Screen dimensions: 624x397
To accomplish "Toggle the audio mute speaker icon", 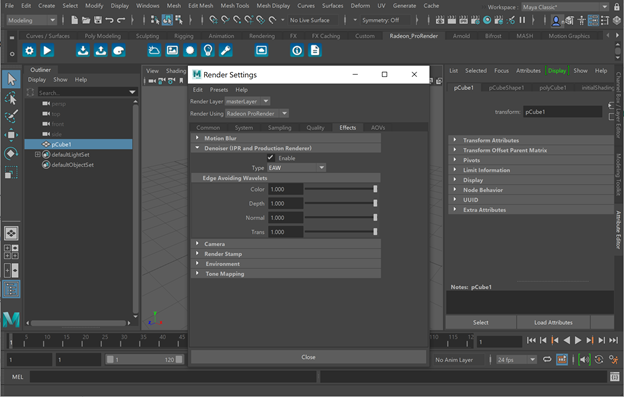I will point(584,360).
